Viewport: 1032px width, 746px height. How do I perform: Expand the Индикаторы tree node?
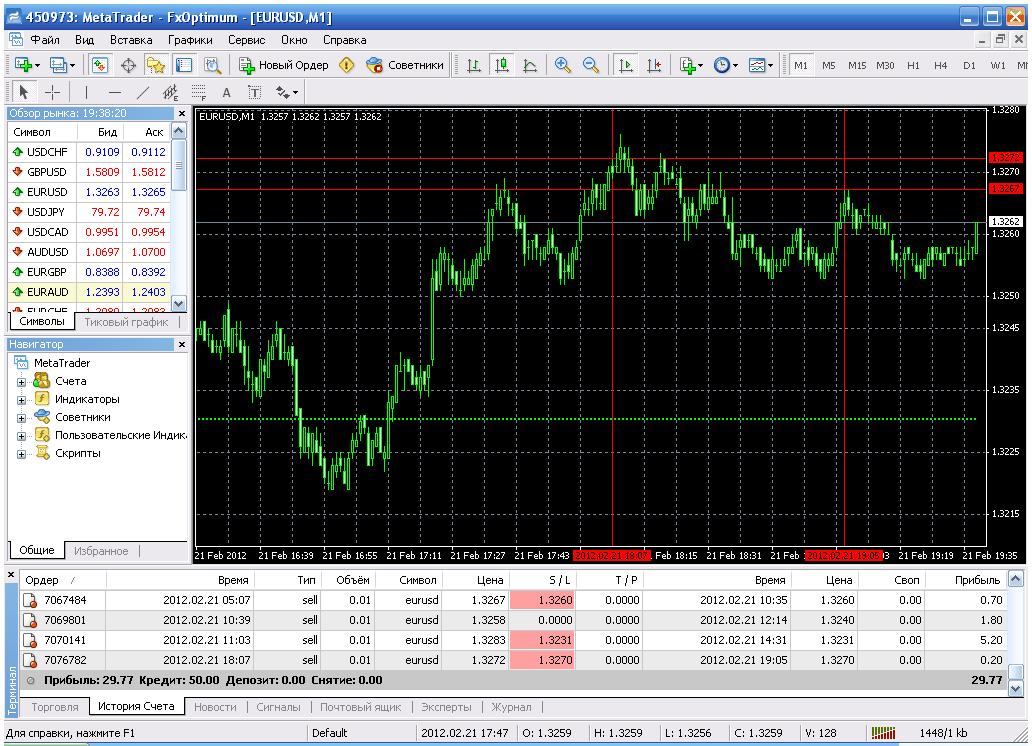coord(21,399)
